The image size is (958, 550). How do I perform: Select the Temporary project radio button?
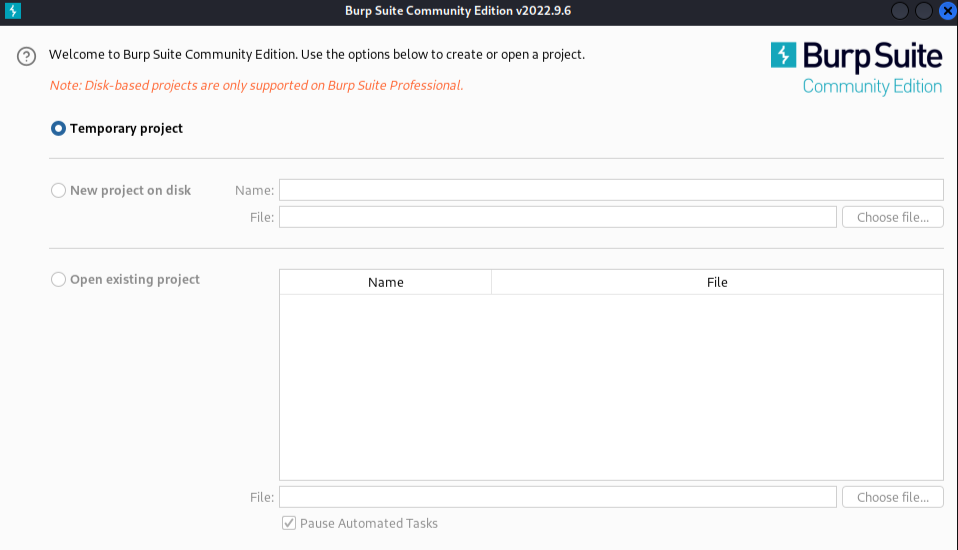(58, 128)
